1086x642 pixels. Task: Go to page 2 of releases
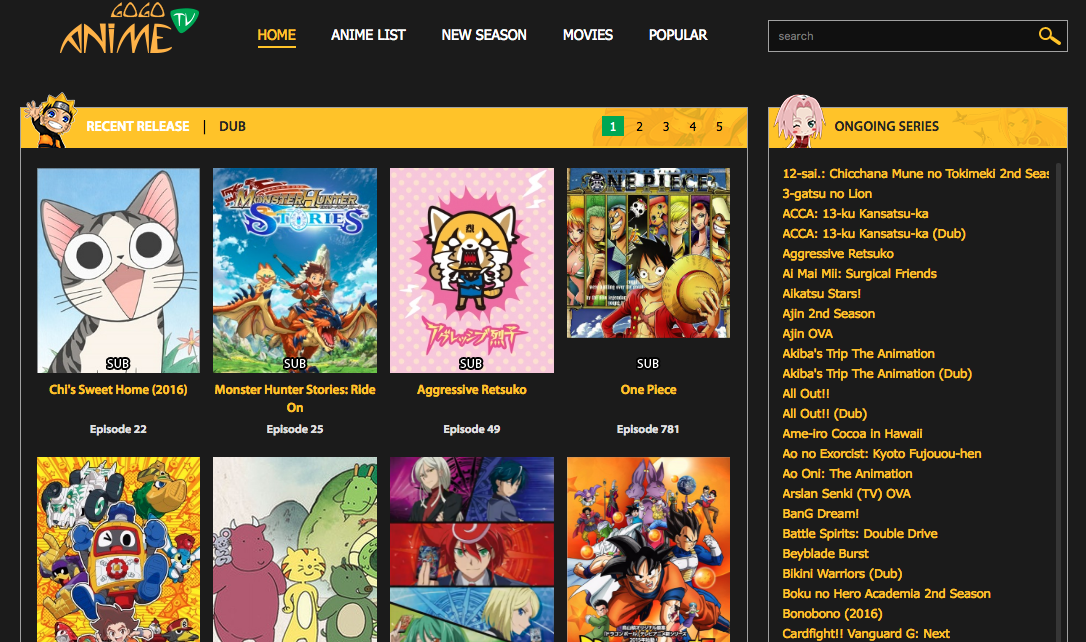(x=639, y=126)
